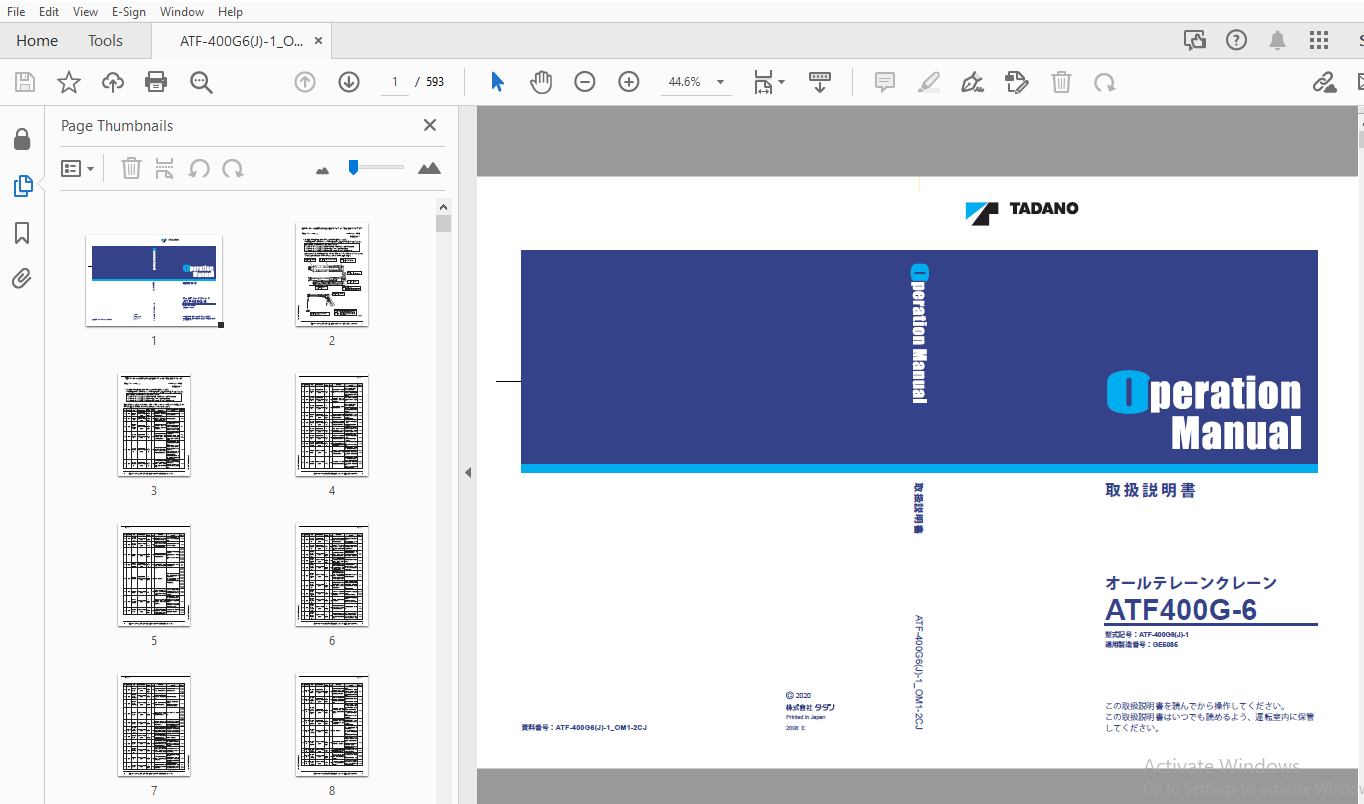Open fit page width tool

coord(768,82)
